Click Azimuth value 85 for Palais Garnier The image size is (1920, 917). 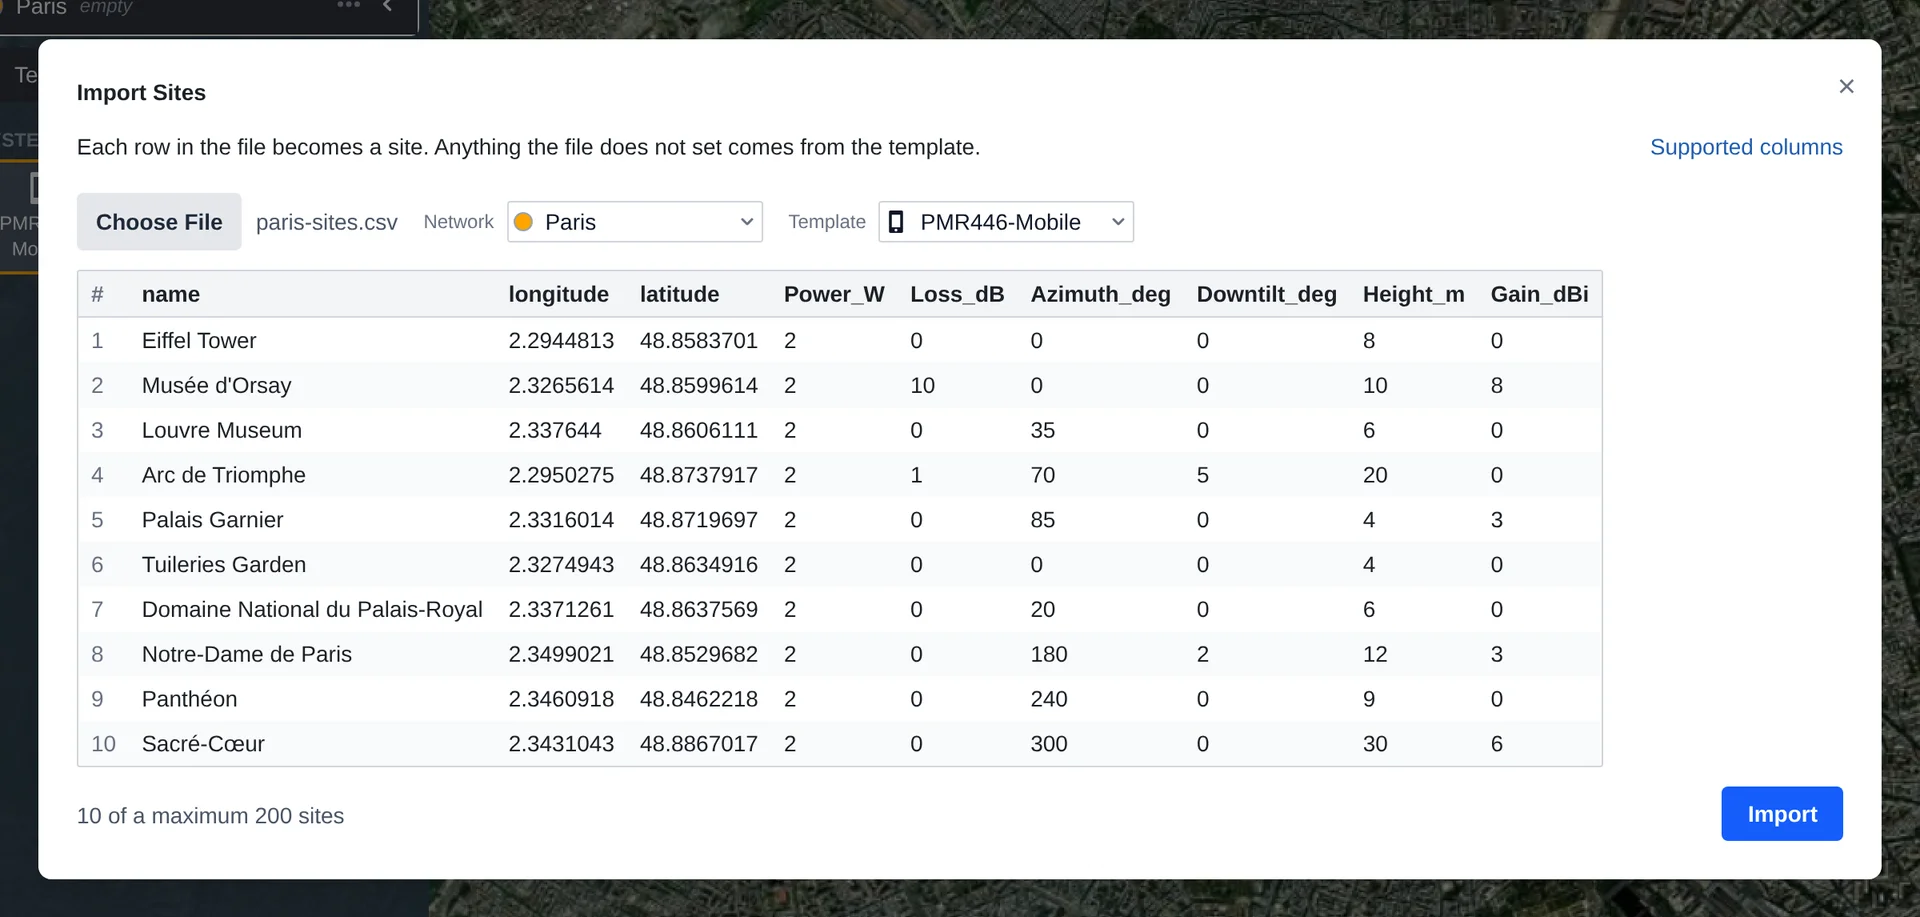(x=1043, y=520)
